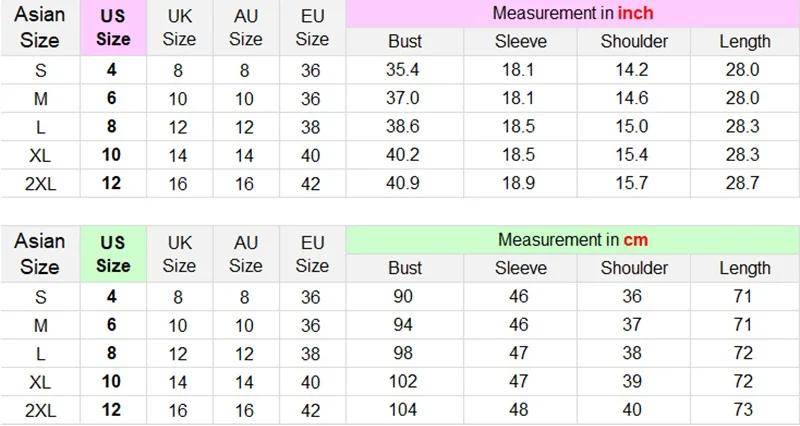
Task: Click sleeve value 48 in cm table
Action: [520, 410]
